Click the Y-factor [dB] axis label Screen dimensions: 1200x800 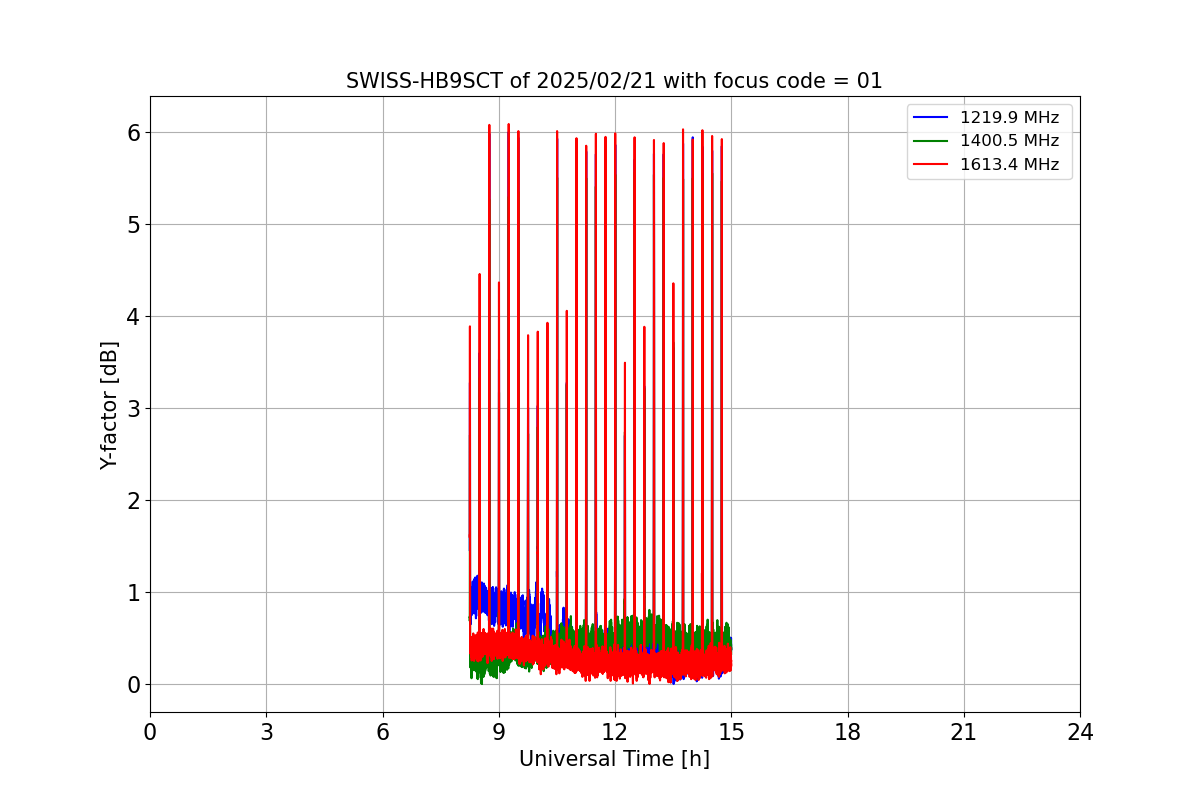(x=110, y=405)
